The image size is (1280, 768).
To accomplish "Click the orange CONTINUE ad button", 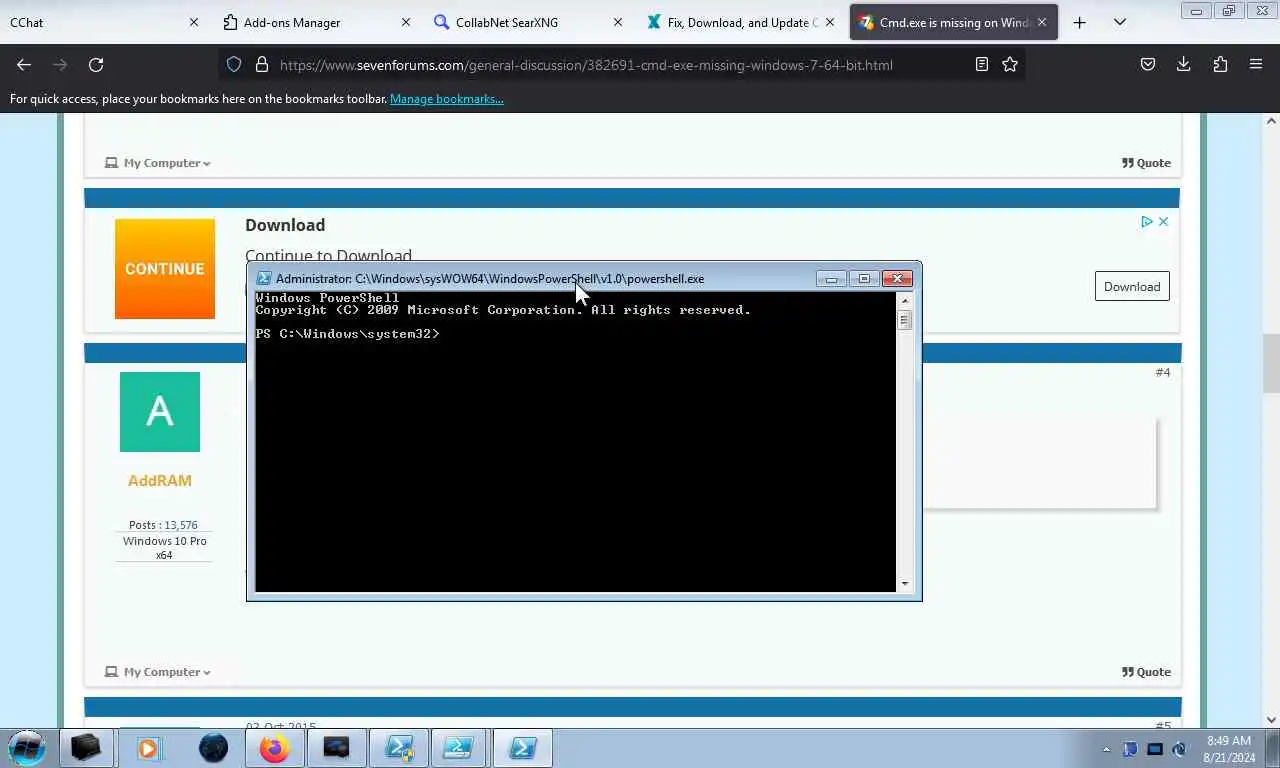I will (x=165, y=269).
